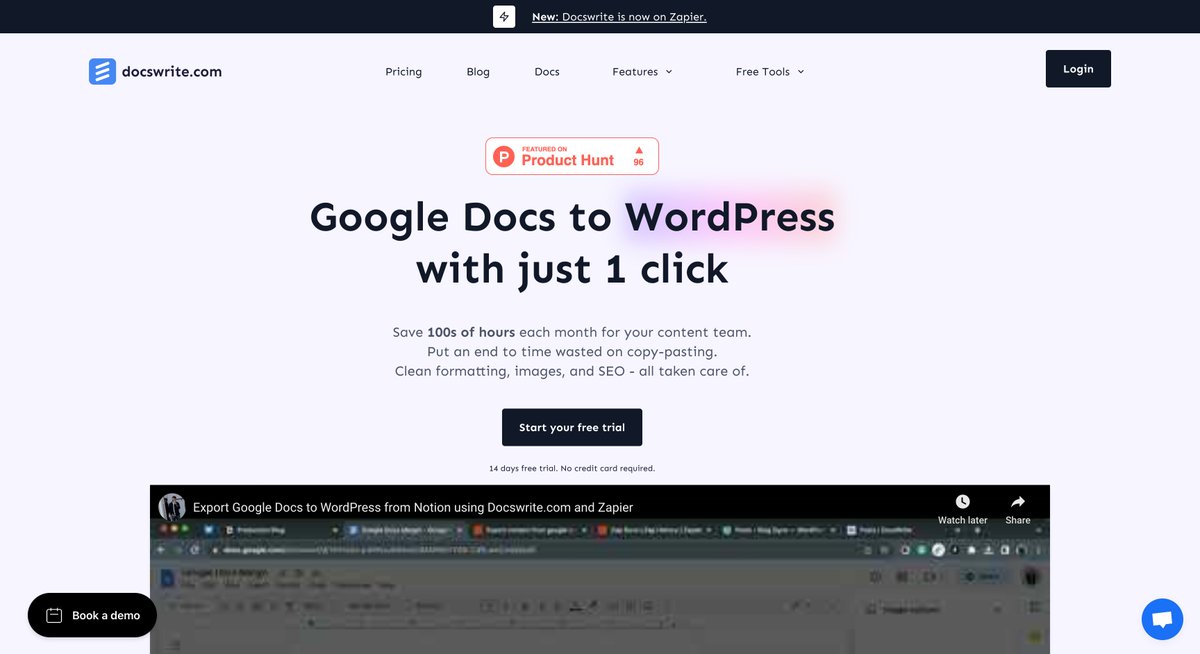Open 'Docswrite is now on Zapier' link
Image resolution: width=1200 pixels, height=654 pixels.
619,17
